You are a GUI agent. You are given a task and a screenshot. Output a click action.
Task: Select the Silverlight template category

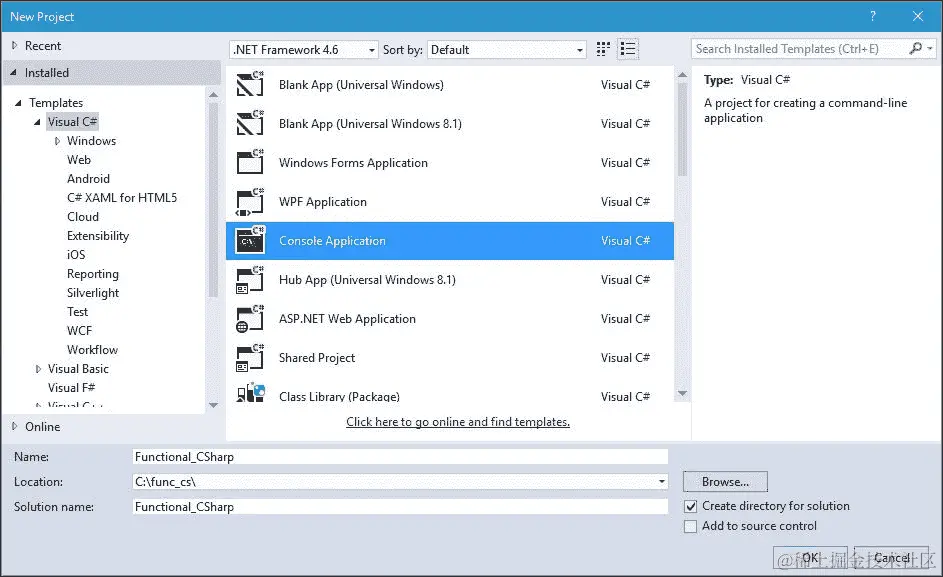click(x=93, y=292)
